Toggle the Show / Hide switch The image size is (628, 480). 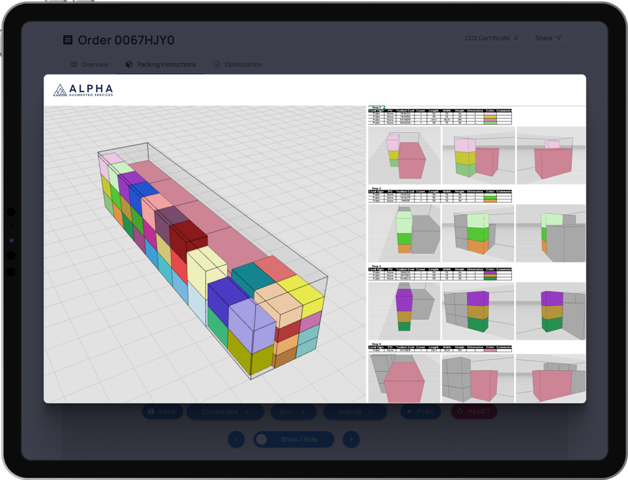[x=262, y=439]
